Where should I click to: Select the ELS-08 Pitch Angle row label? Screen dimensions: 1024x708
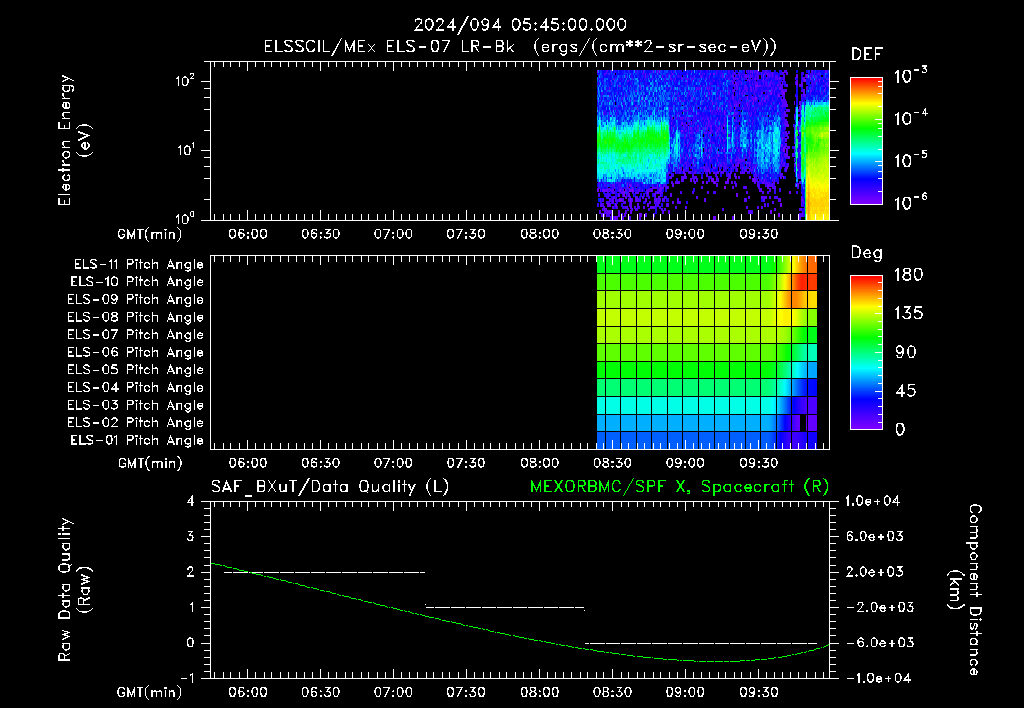(135, 317)
